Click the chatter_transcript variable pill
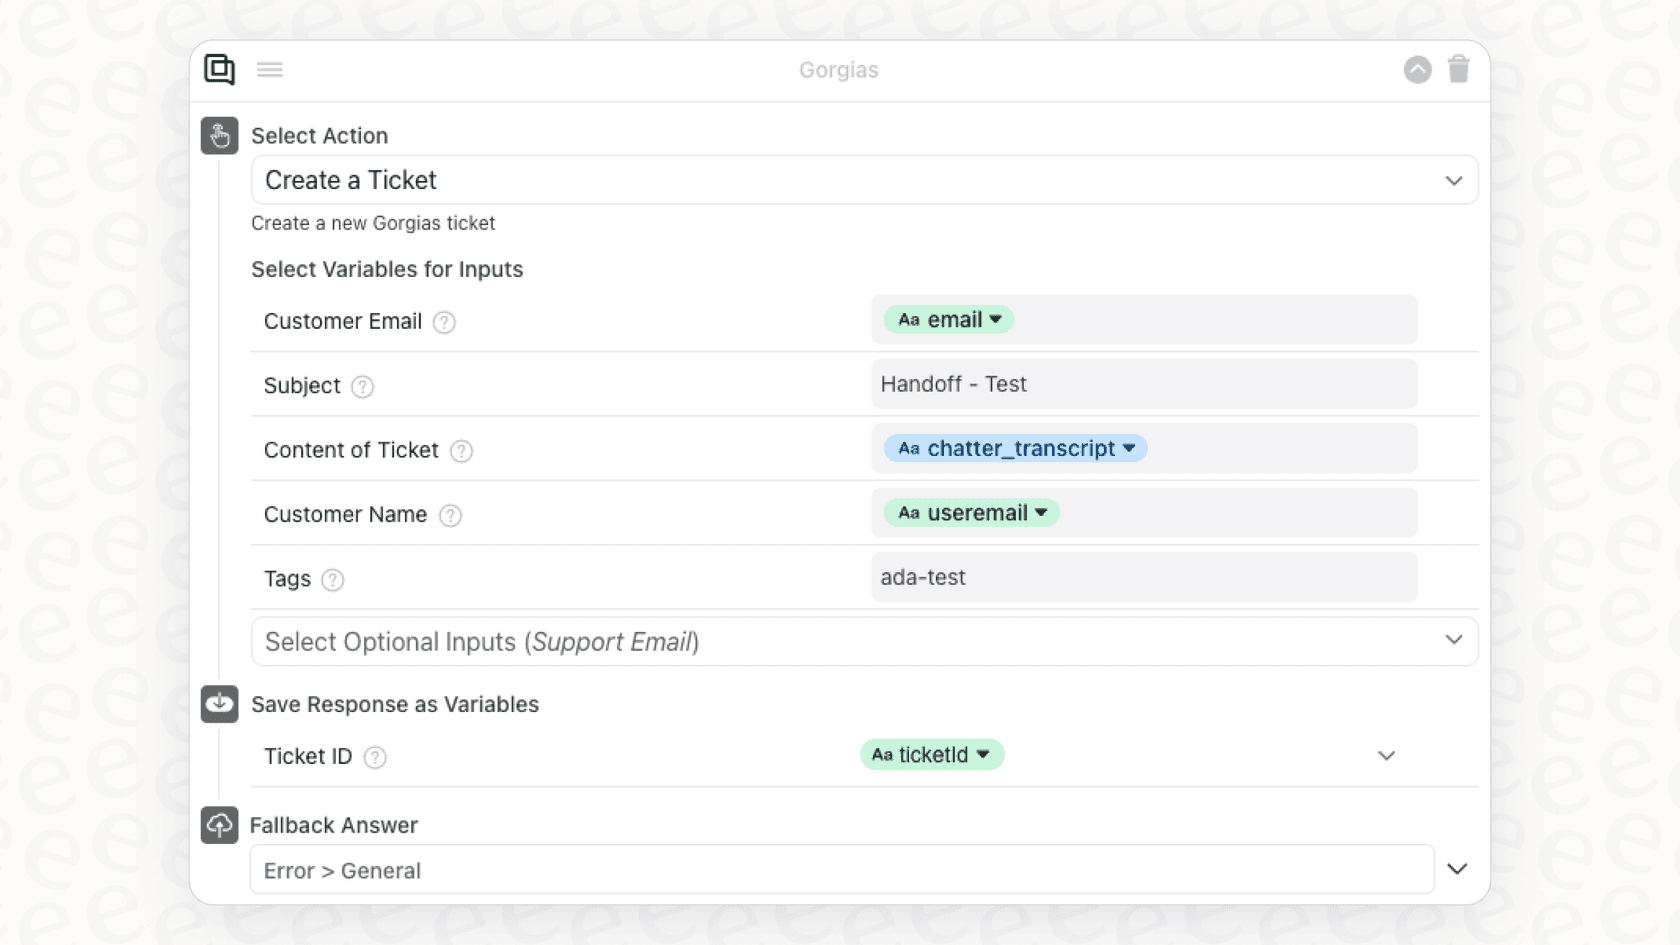This screenshot has height=945, width=1680. coord(1015,449)
